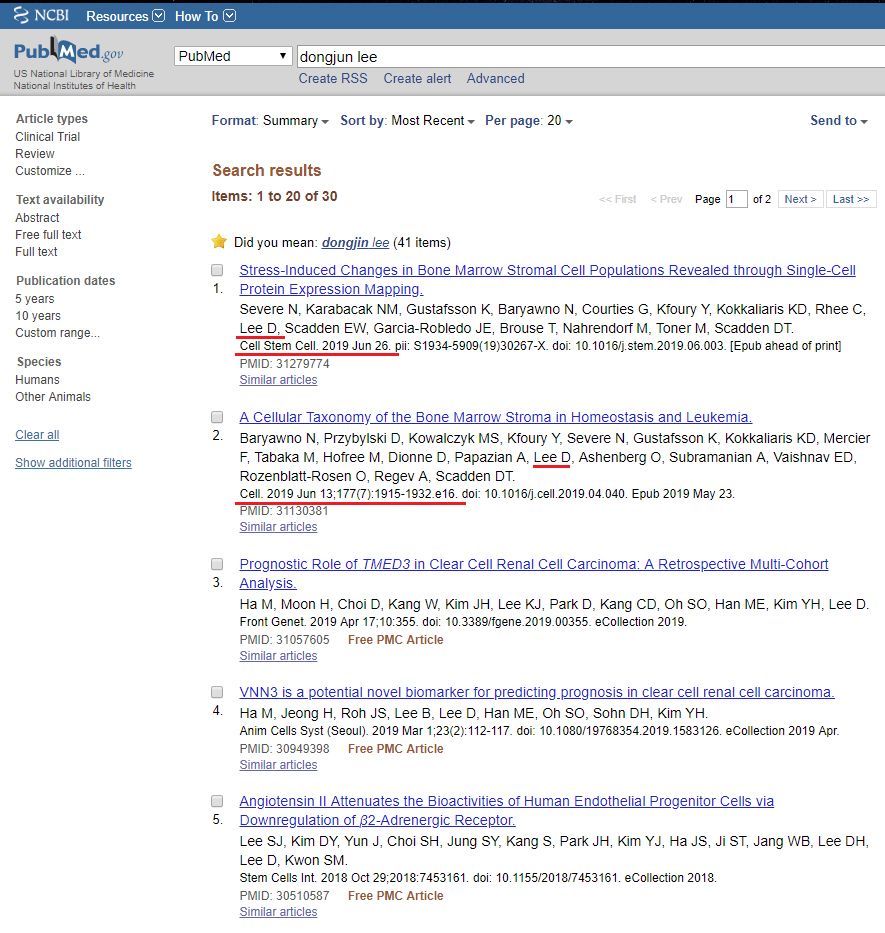The height and width of the screenshot is (933, 885).
Task: Click the yellow star suggestion icon
Action: [x=219, y=242]
